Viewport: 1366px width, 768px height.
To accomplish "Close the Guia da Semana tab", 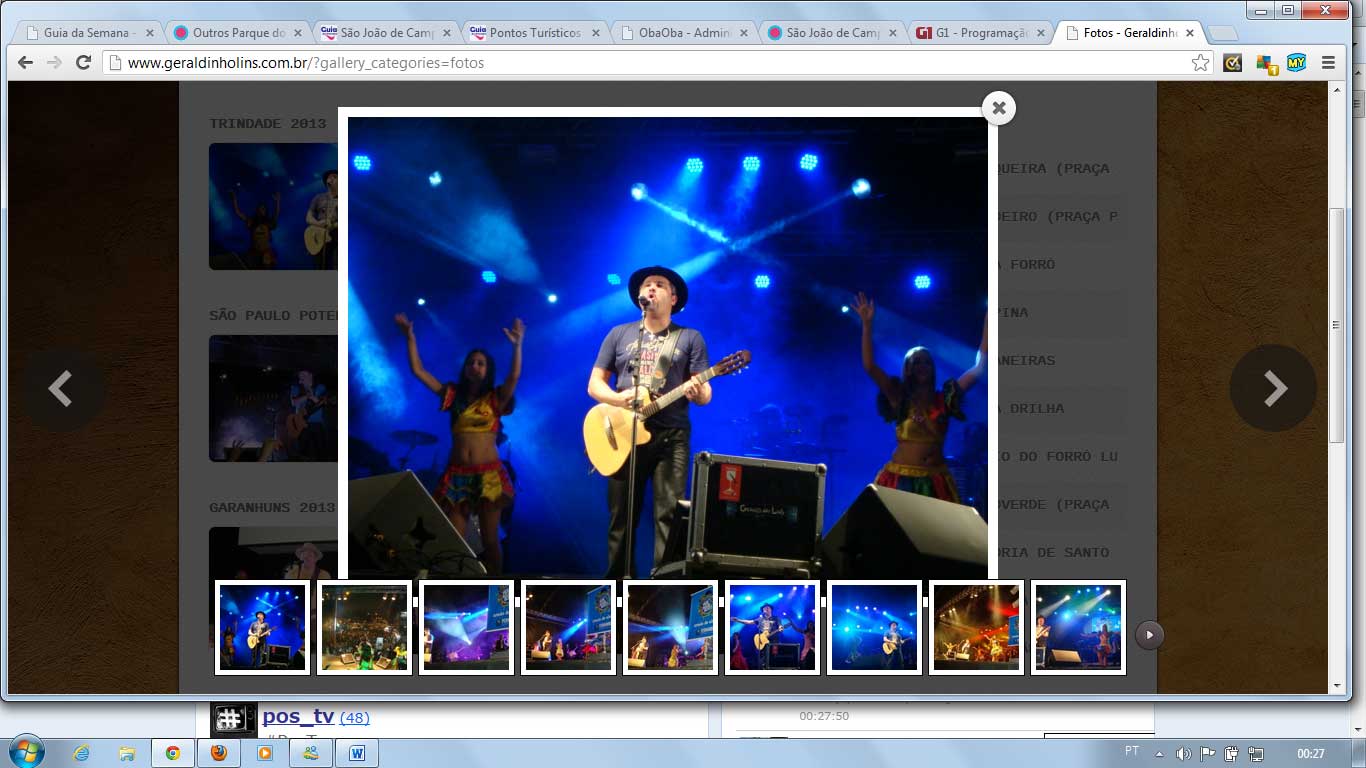I will pyautogui.click(x=149, y=33).
